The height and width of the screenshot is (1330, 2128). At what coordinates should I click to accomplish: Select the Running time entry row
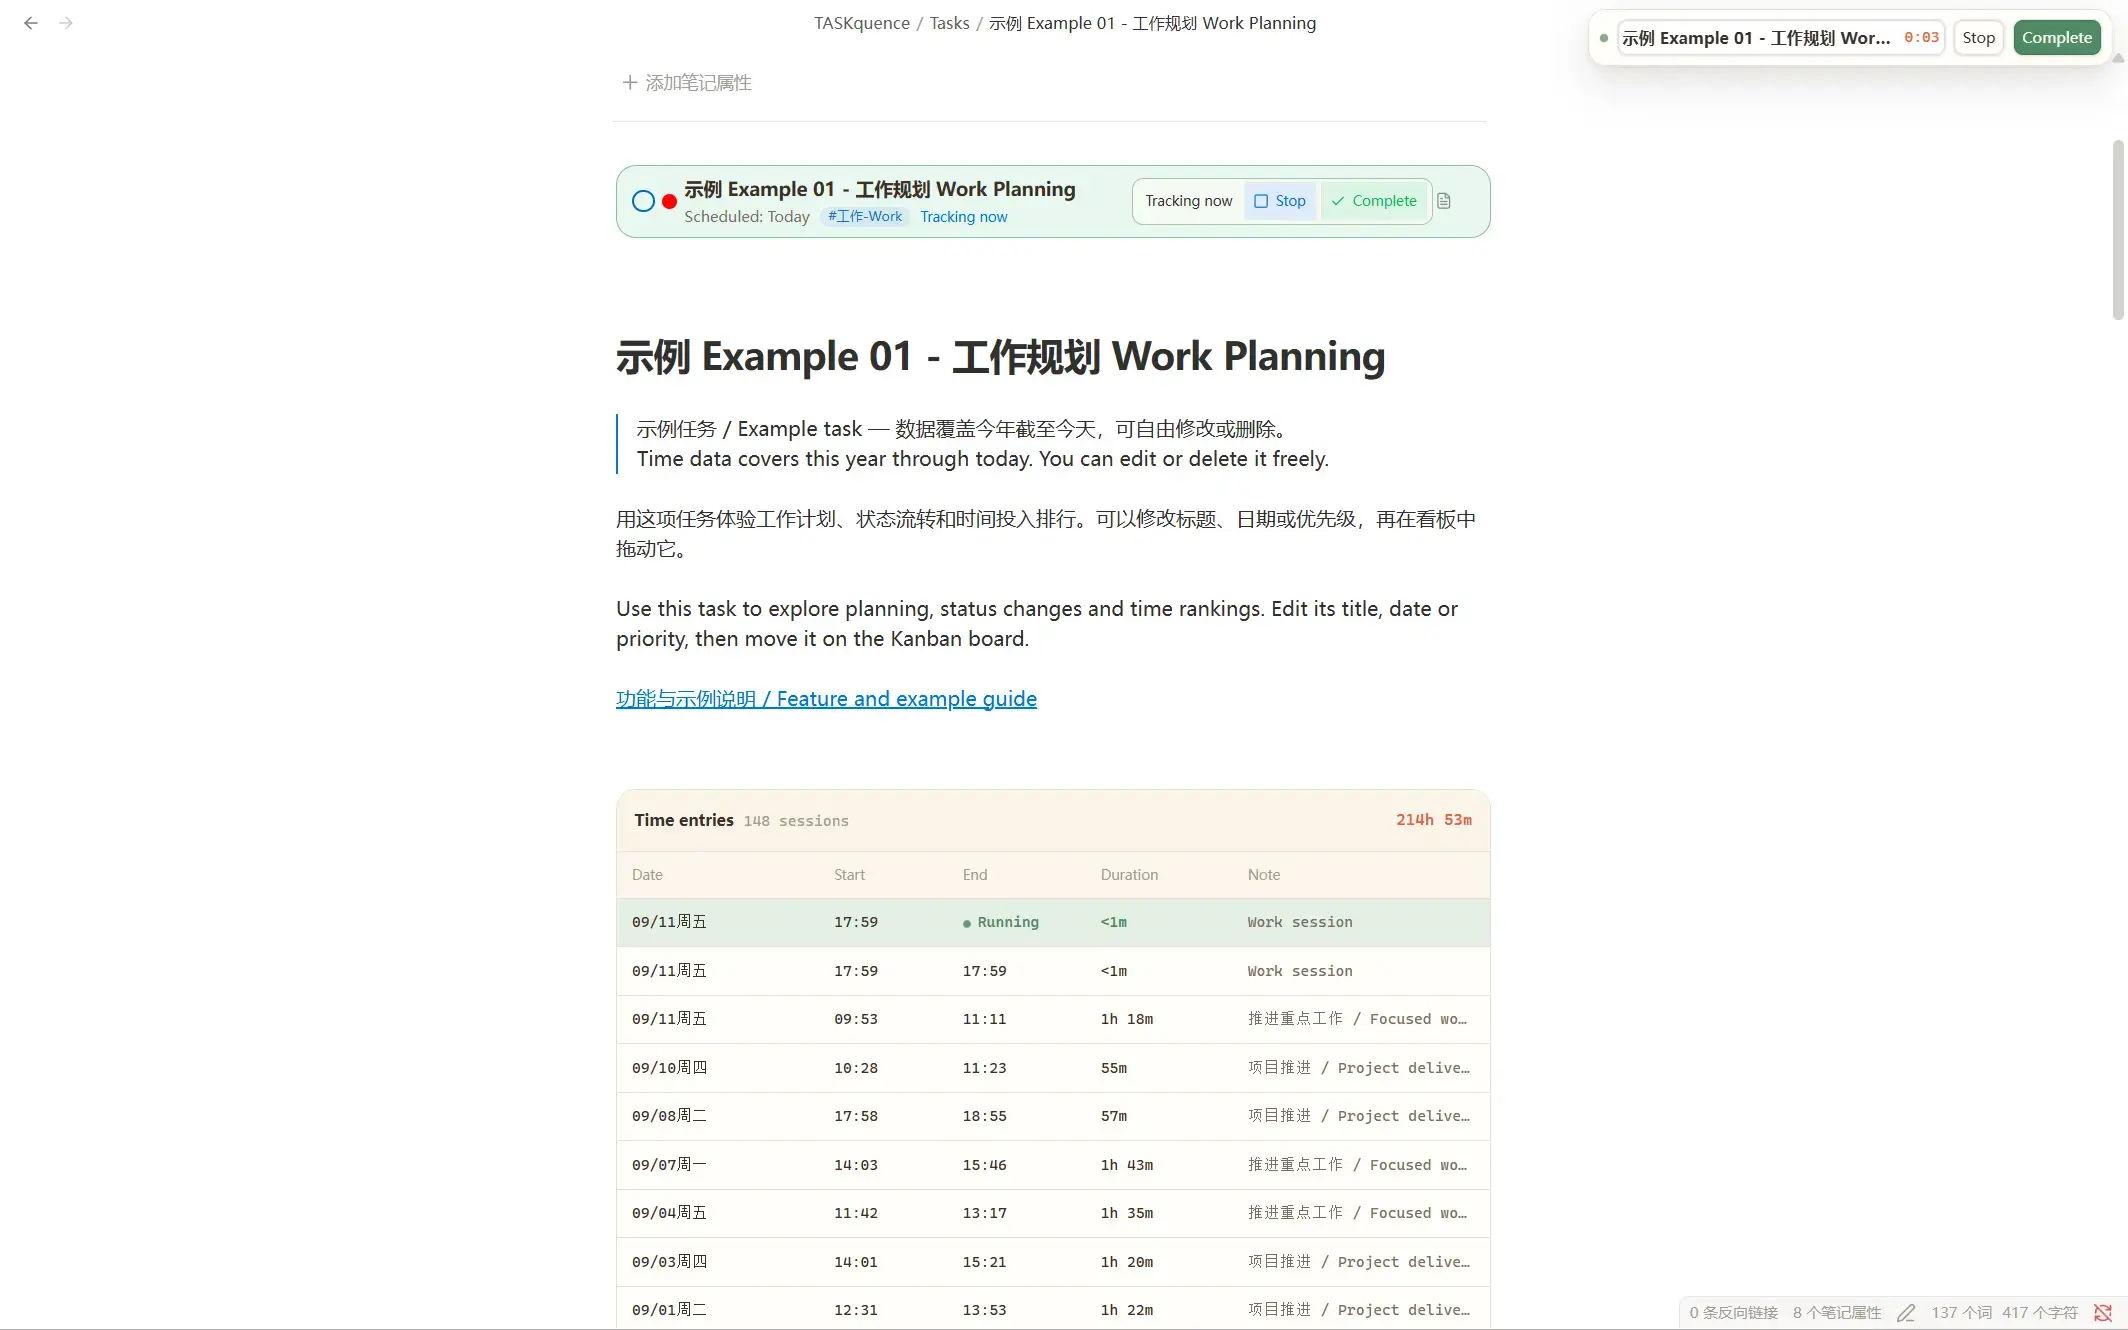coord(1053,922)
